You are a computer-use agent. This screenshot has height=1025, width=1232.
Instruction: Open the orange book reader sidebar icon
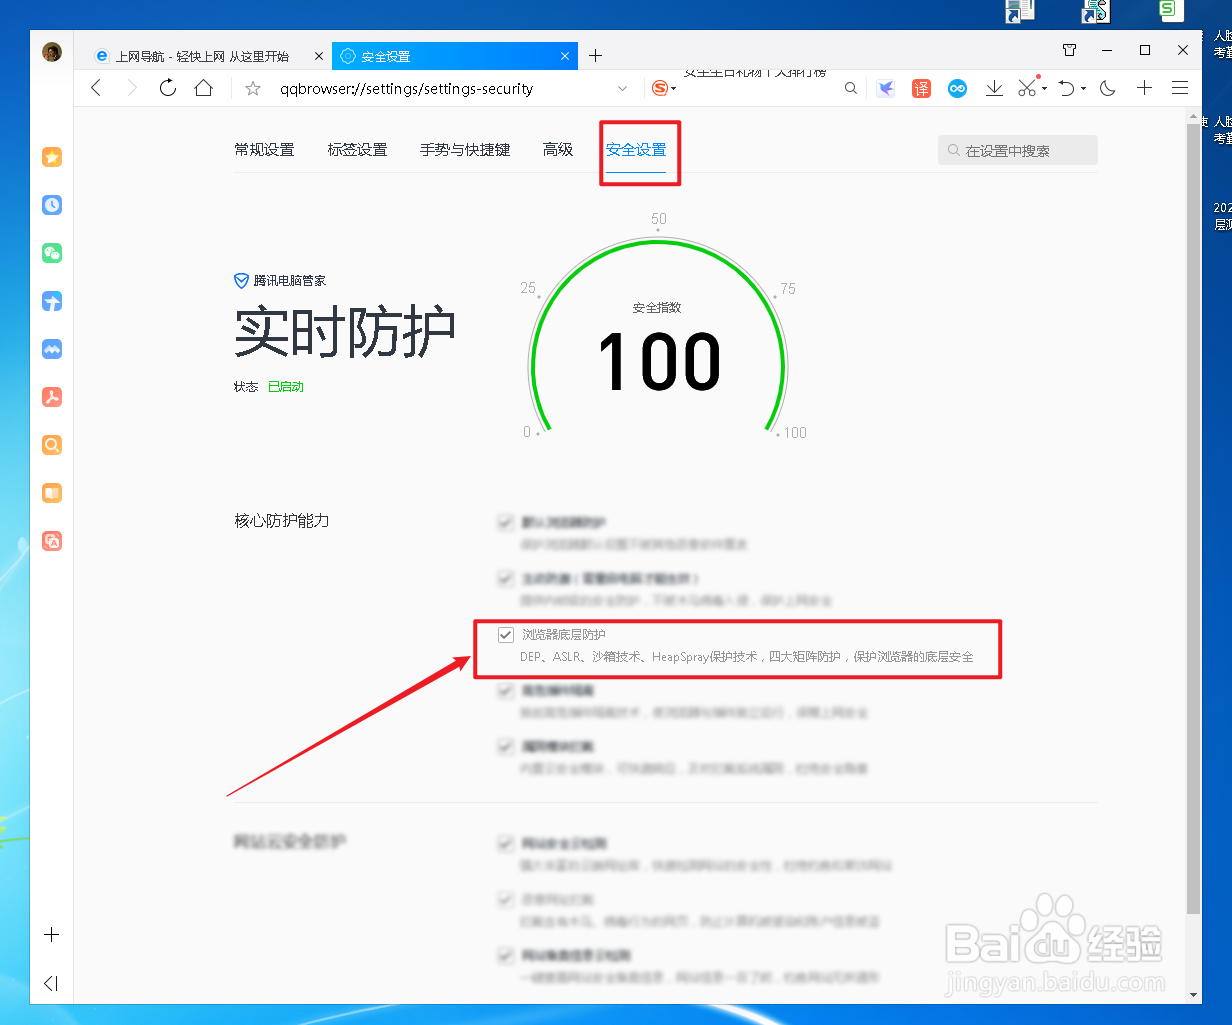[x=52, y=493]
